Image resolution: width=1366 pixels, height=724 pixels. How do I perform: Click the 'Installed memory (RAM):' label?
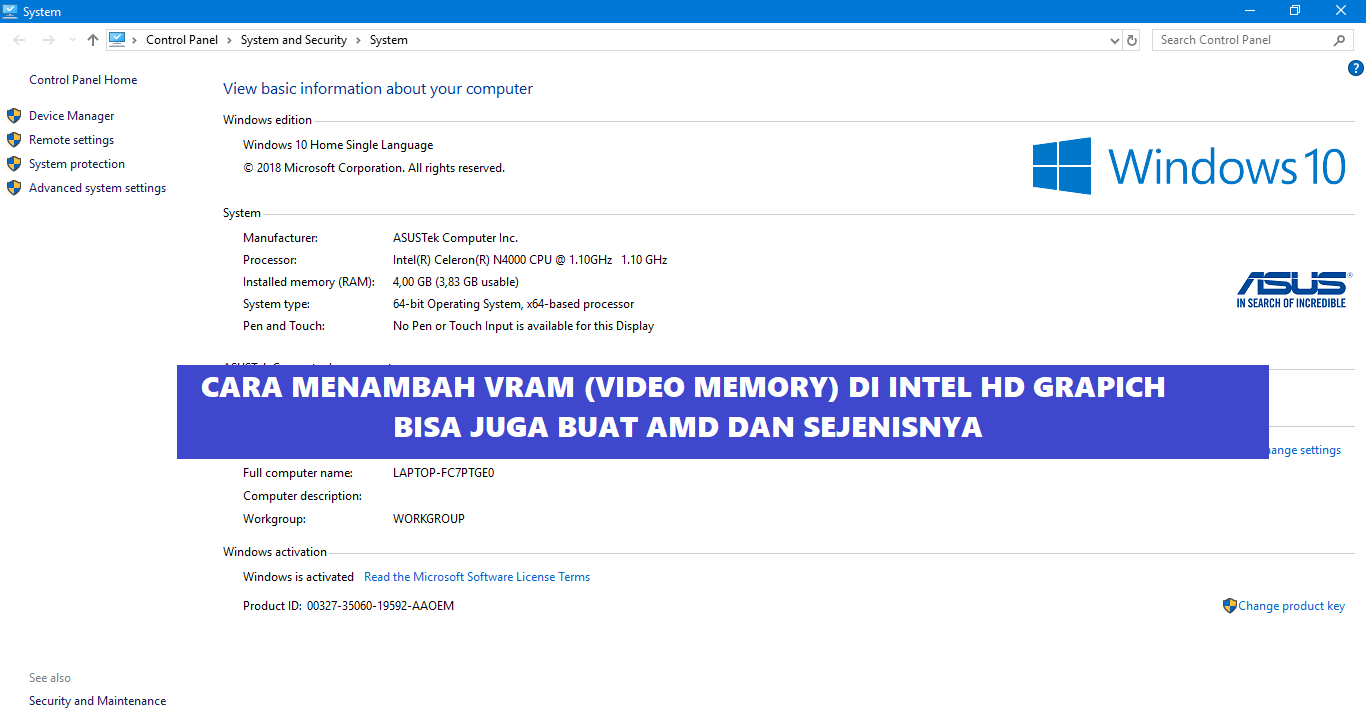tap(309, 282)
